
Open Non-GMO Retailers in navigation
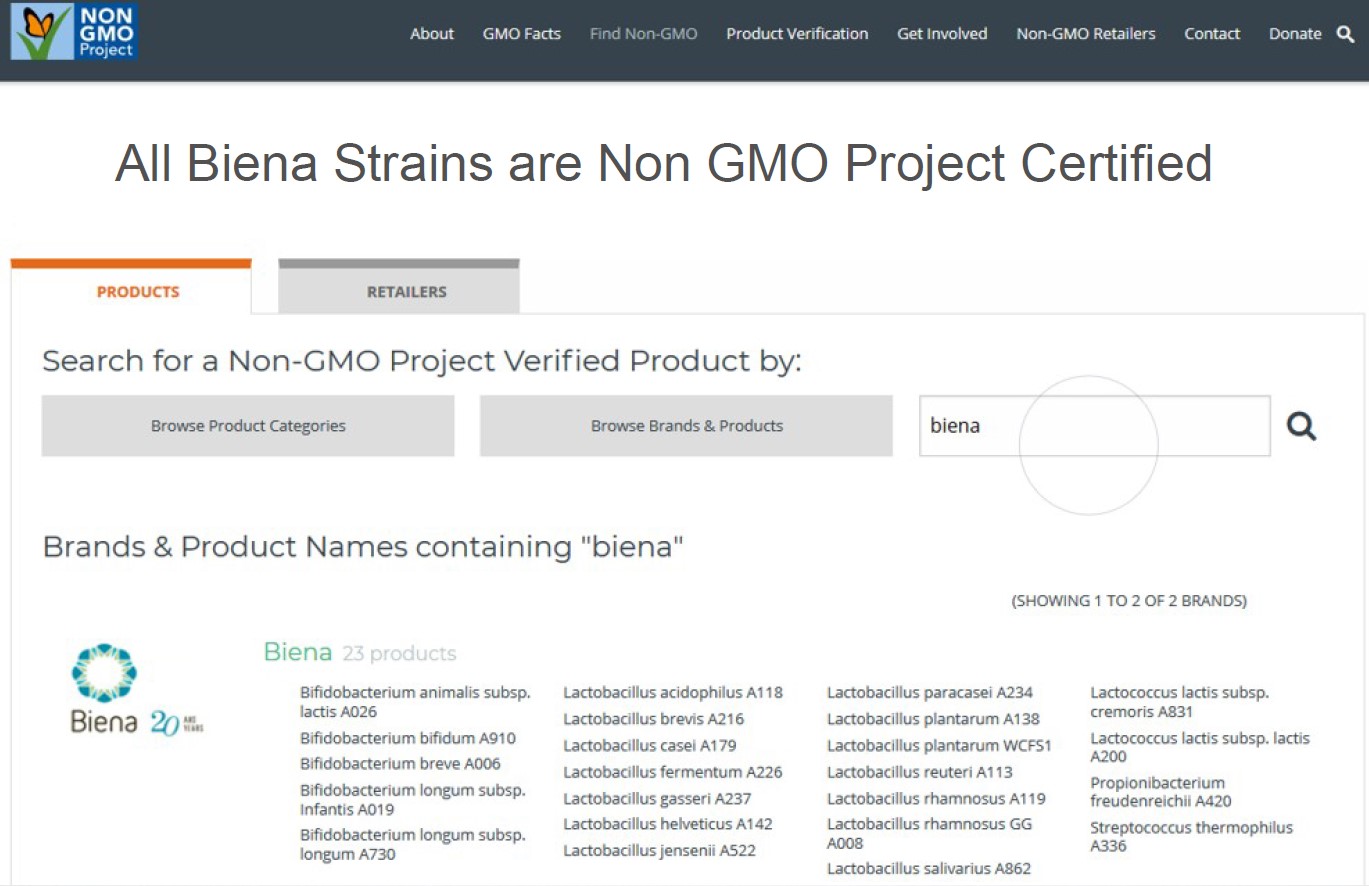click(x=1086, y=34)
